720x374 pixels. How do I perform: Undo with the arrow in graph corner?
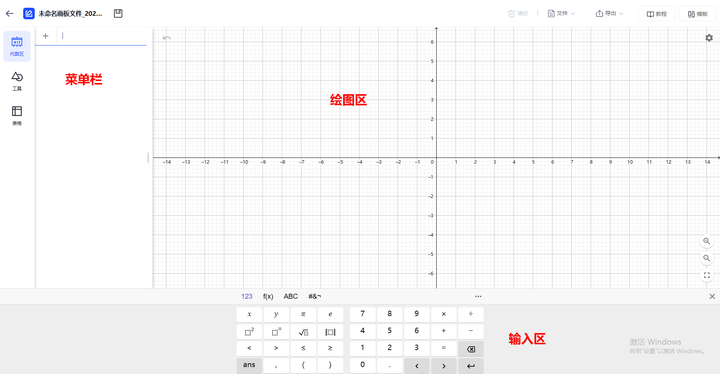pyautogui.click(x=167, y=38)
